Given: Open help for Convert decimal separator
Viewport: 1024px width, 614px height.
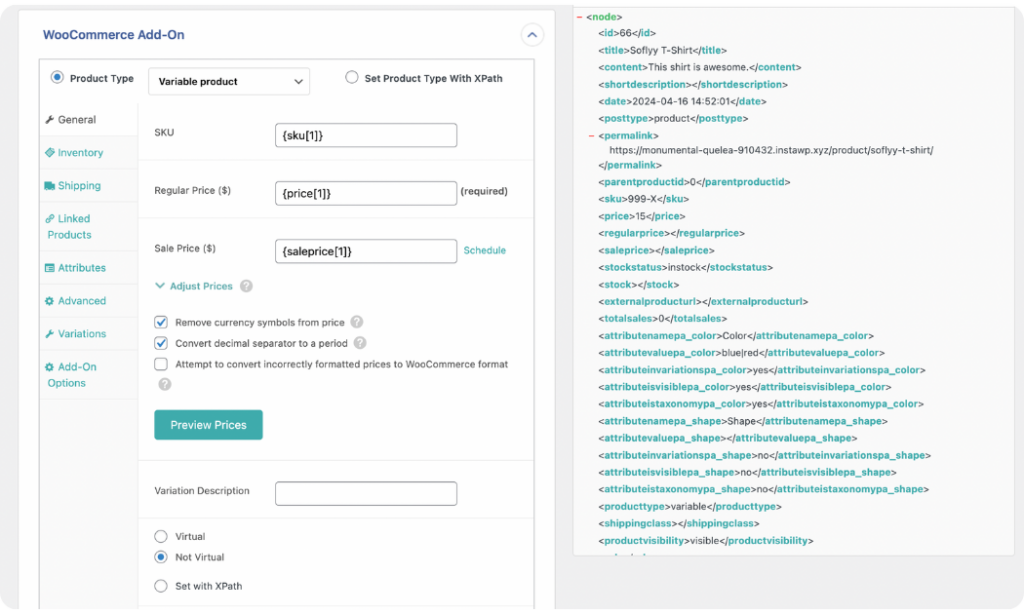Looking at the screenshot, I should click(x=360, y=343).
